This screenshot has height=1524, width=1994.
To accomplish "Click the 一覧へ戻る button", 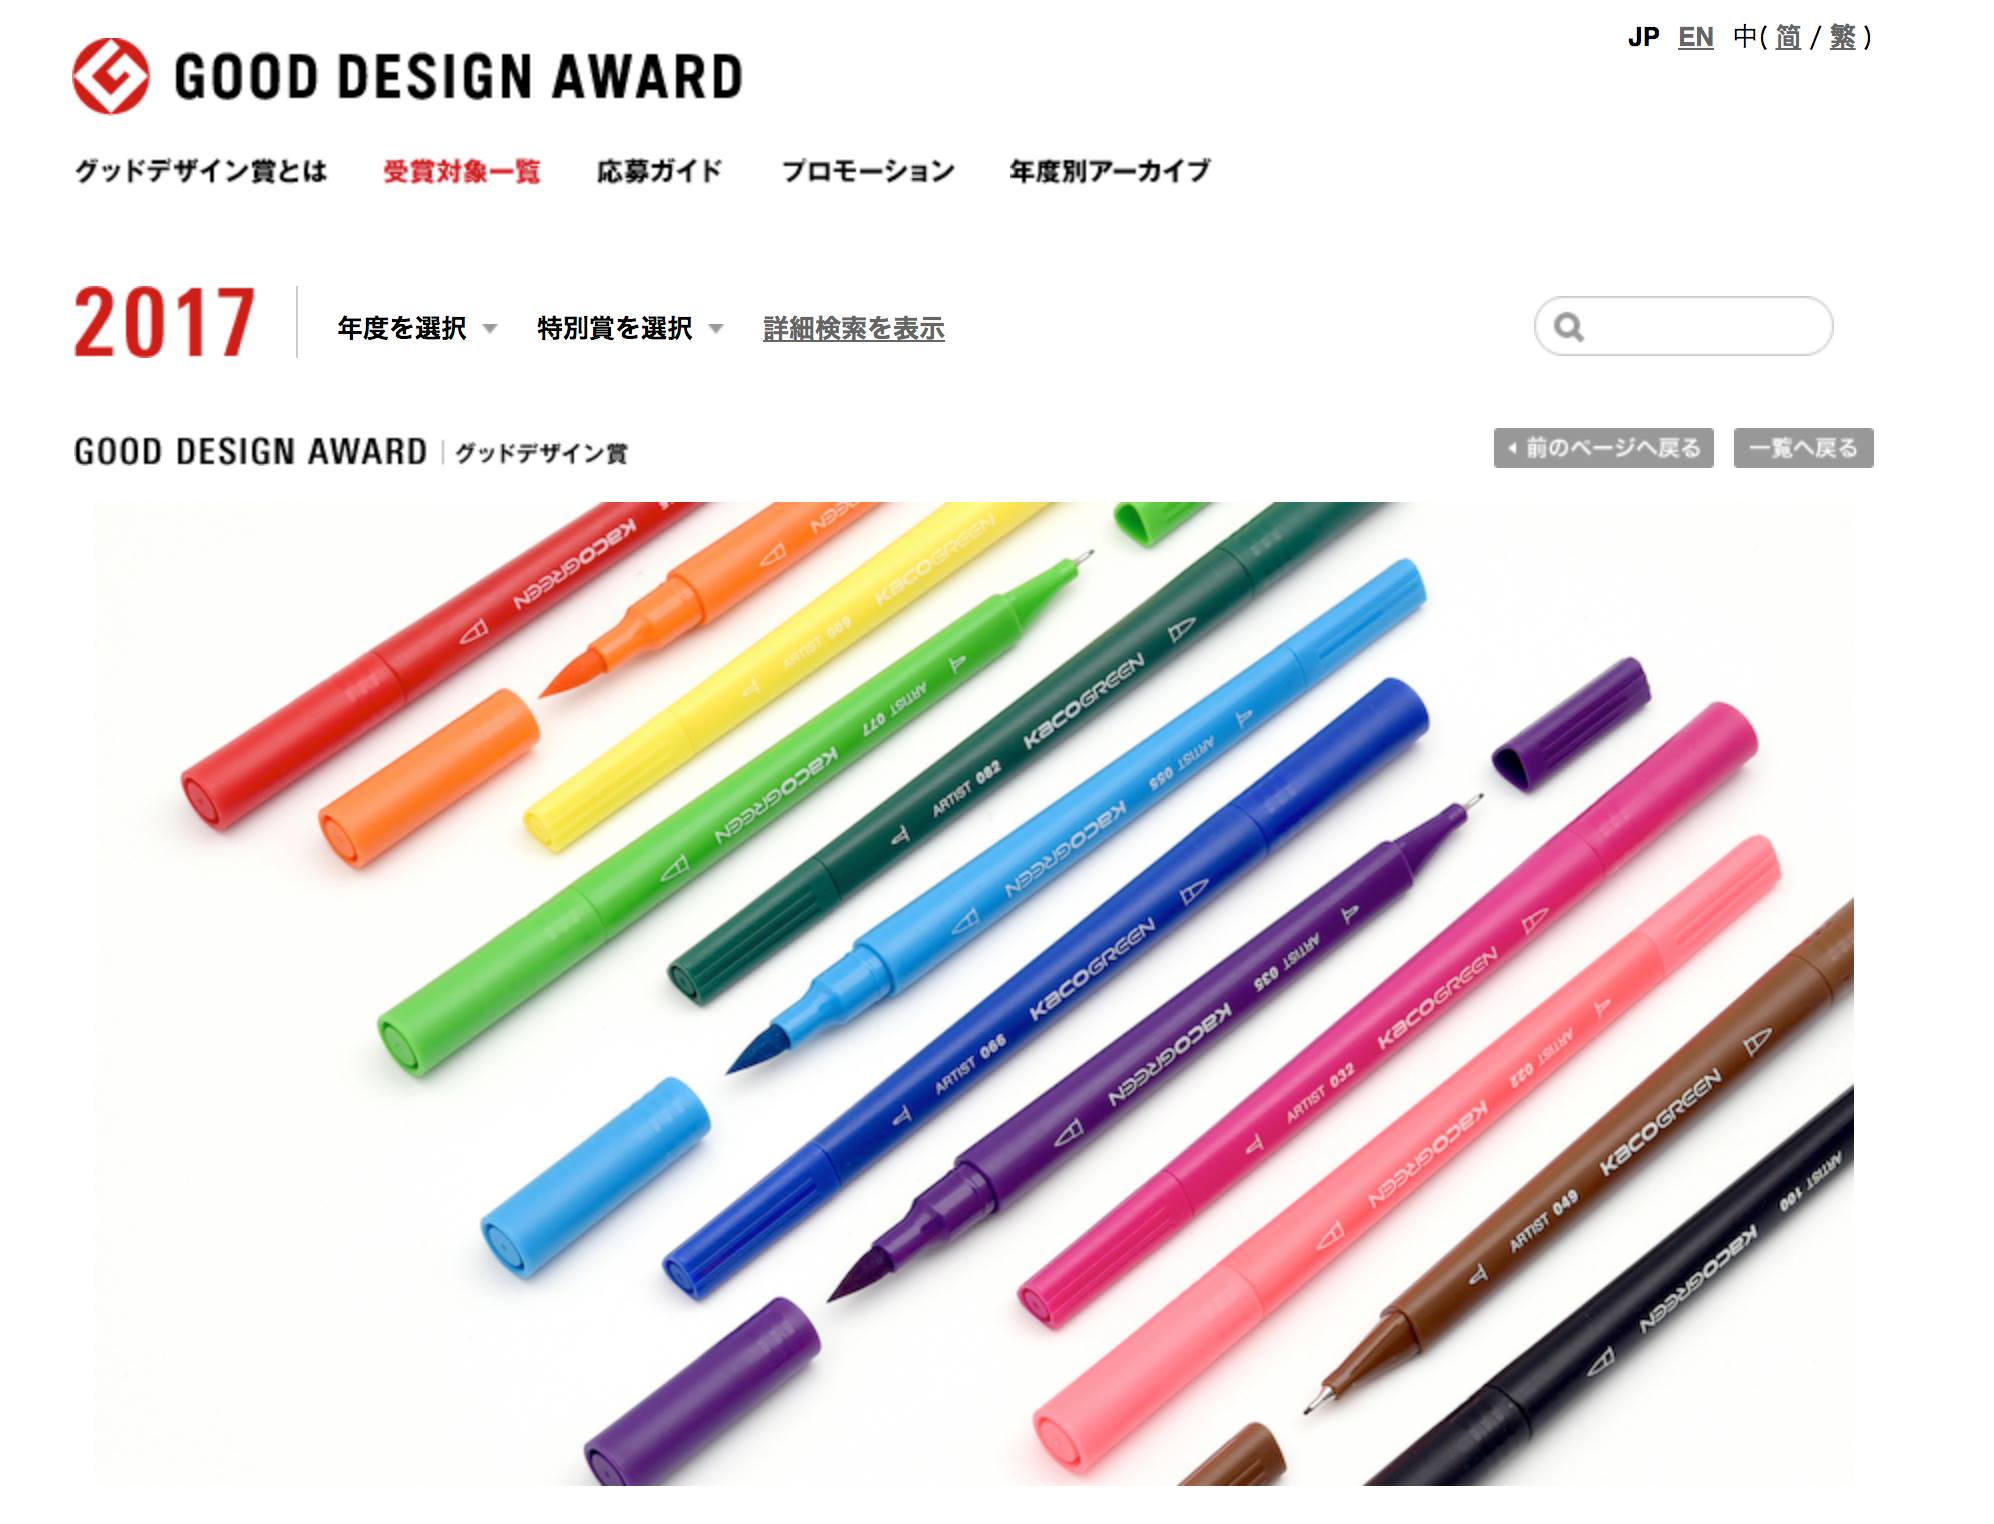I will tap(1803, 448).
